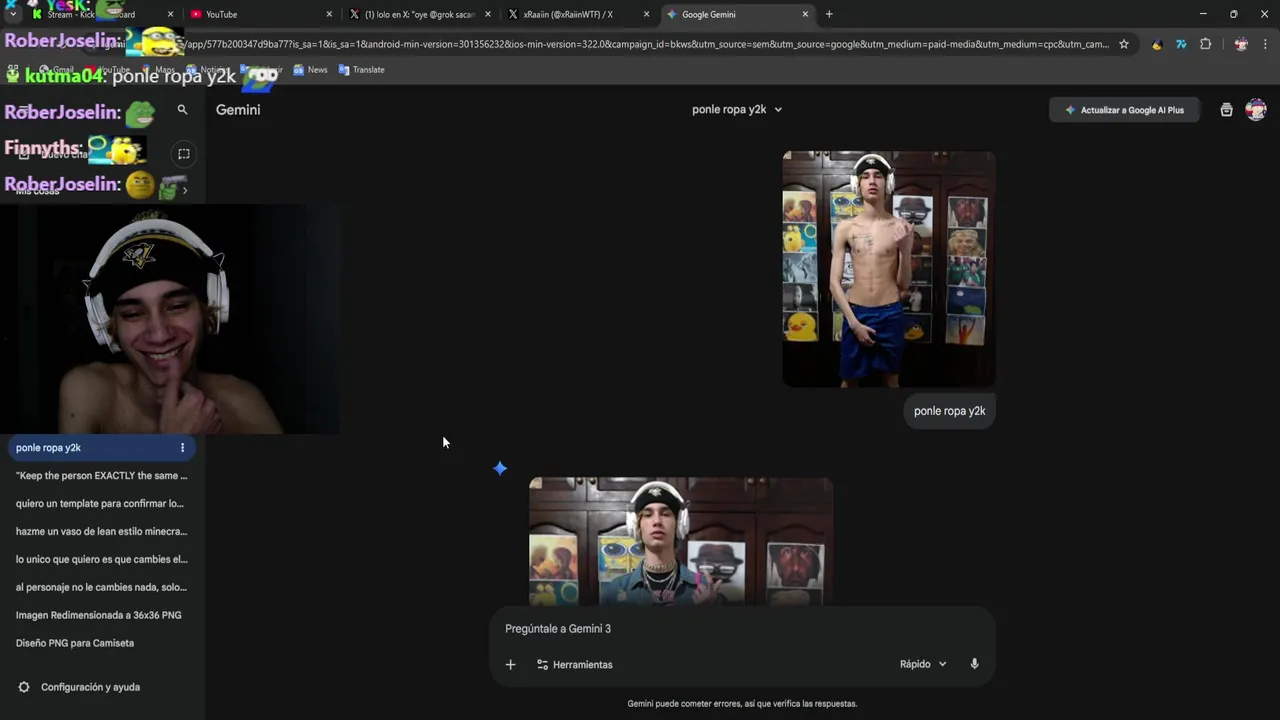
Task: Open chat 'Keep the person EXACTLY the same...'
Action: (x=102, y=476)
